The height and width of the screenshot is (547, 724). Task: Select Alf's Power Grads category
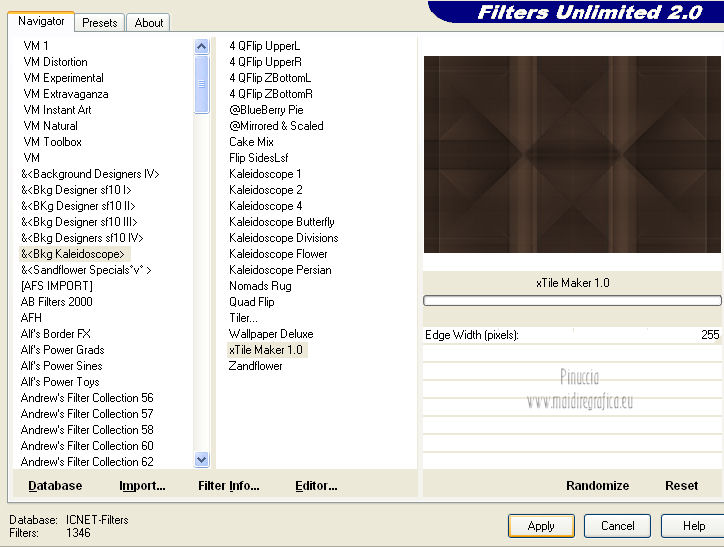pyautogui.click(x=63, y=350)
